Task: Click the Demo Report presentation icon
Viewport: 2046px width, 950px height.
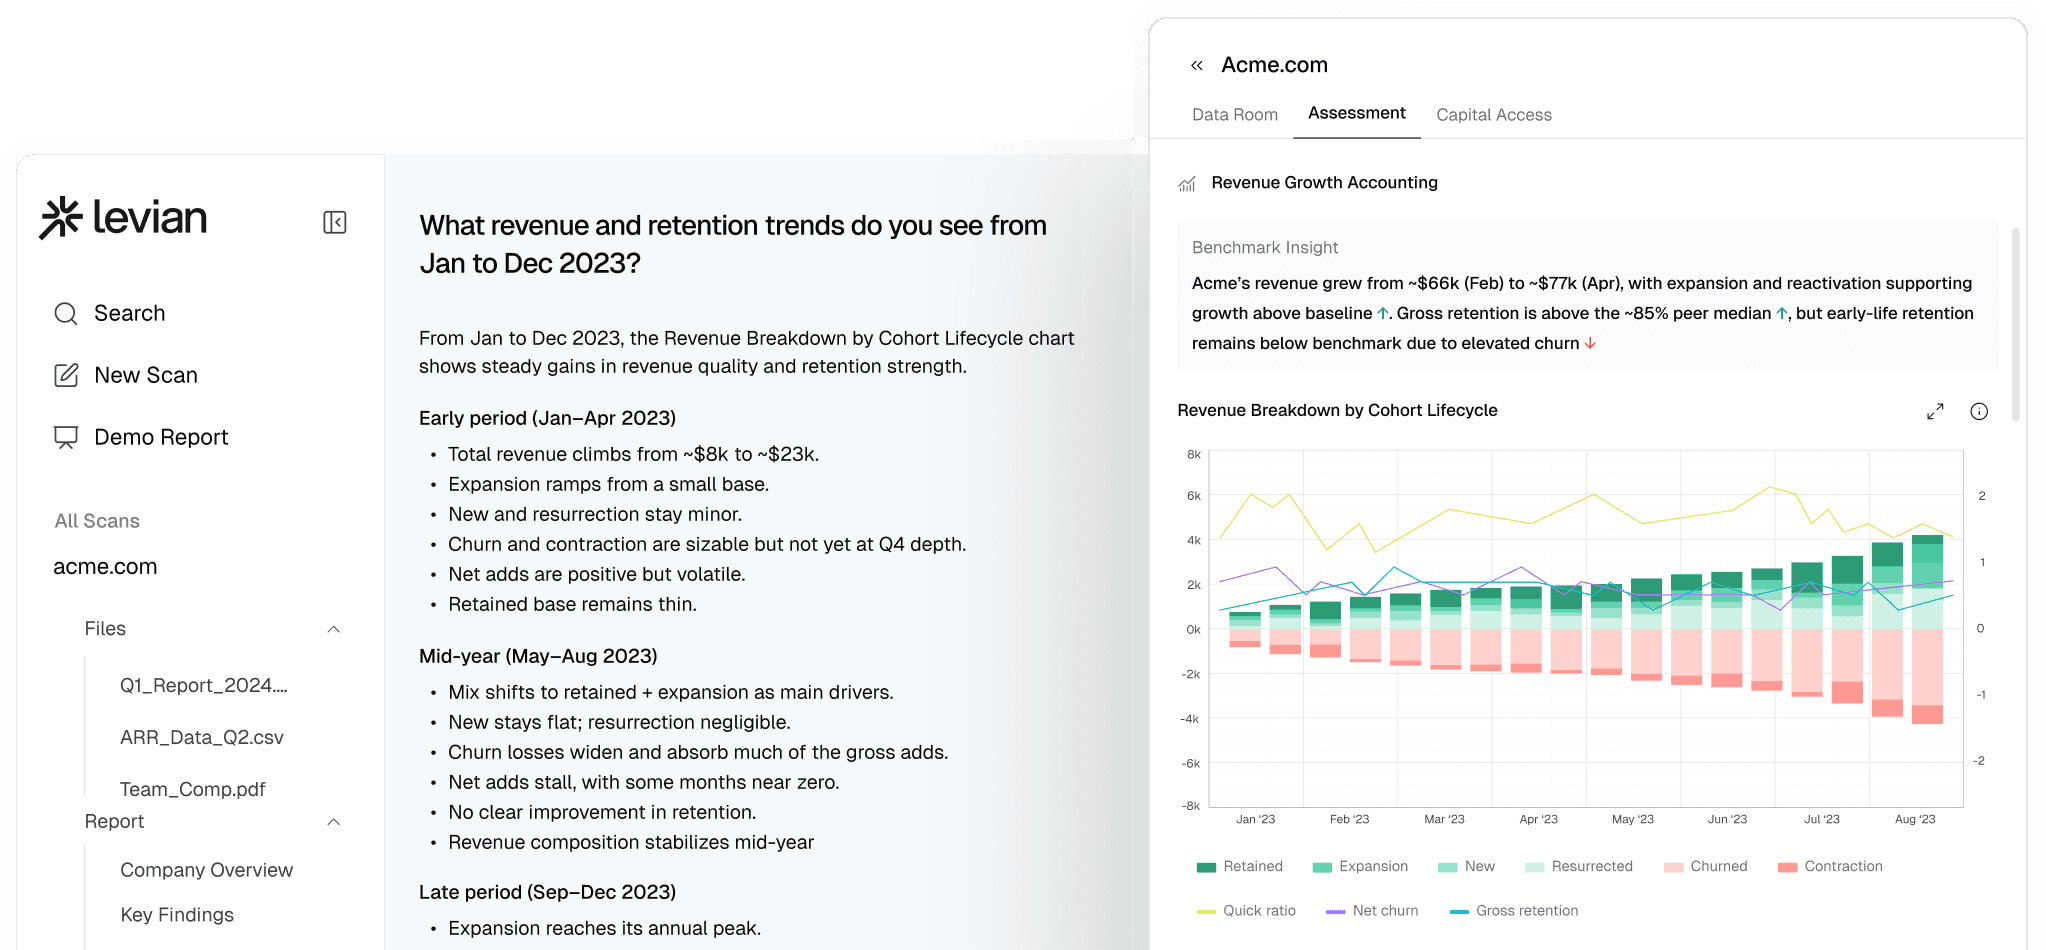Action: click(x=66, y=438)
